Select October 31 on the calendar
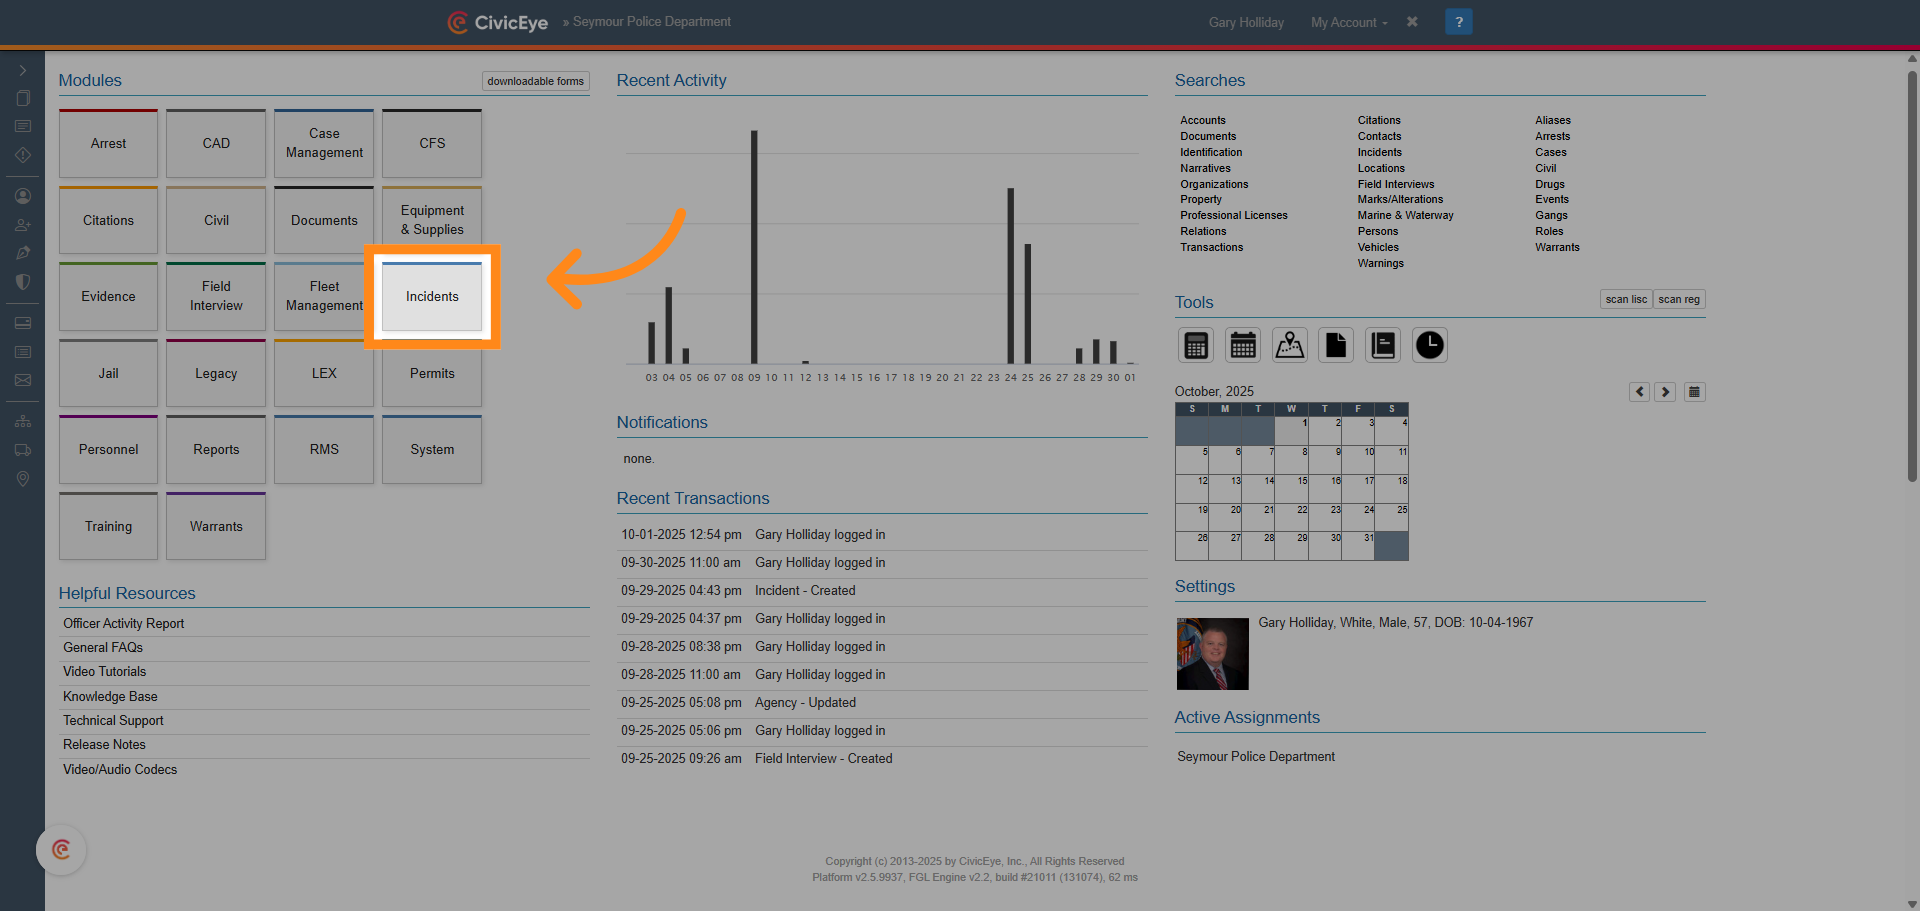Viewport: 1920px width, 911px height. coord(1358,546)
